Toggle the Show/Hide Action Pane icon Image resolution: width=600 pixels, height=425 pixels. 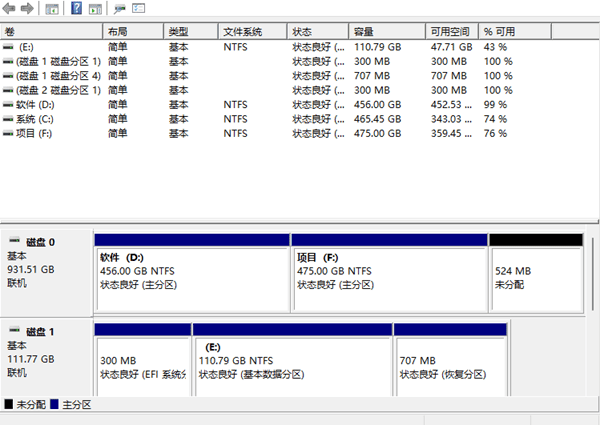pyautogui.click(x=95, y=8)
